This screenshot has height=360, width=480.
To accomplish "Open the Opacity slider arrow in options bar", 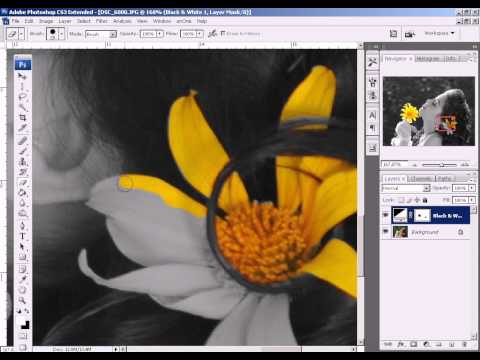I will coord(160,34).
